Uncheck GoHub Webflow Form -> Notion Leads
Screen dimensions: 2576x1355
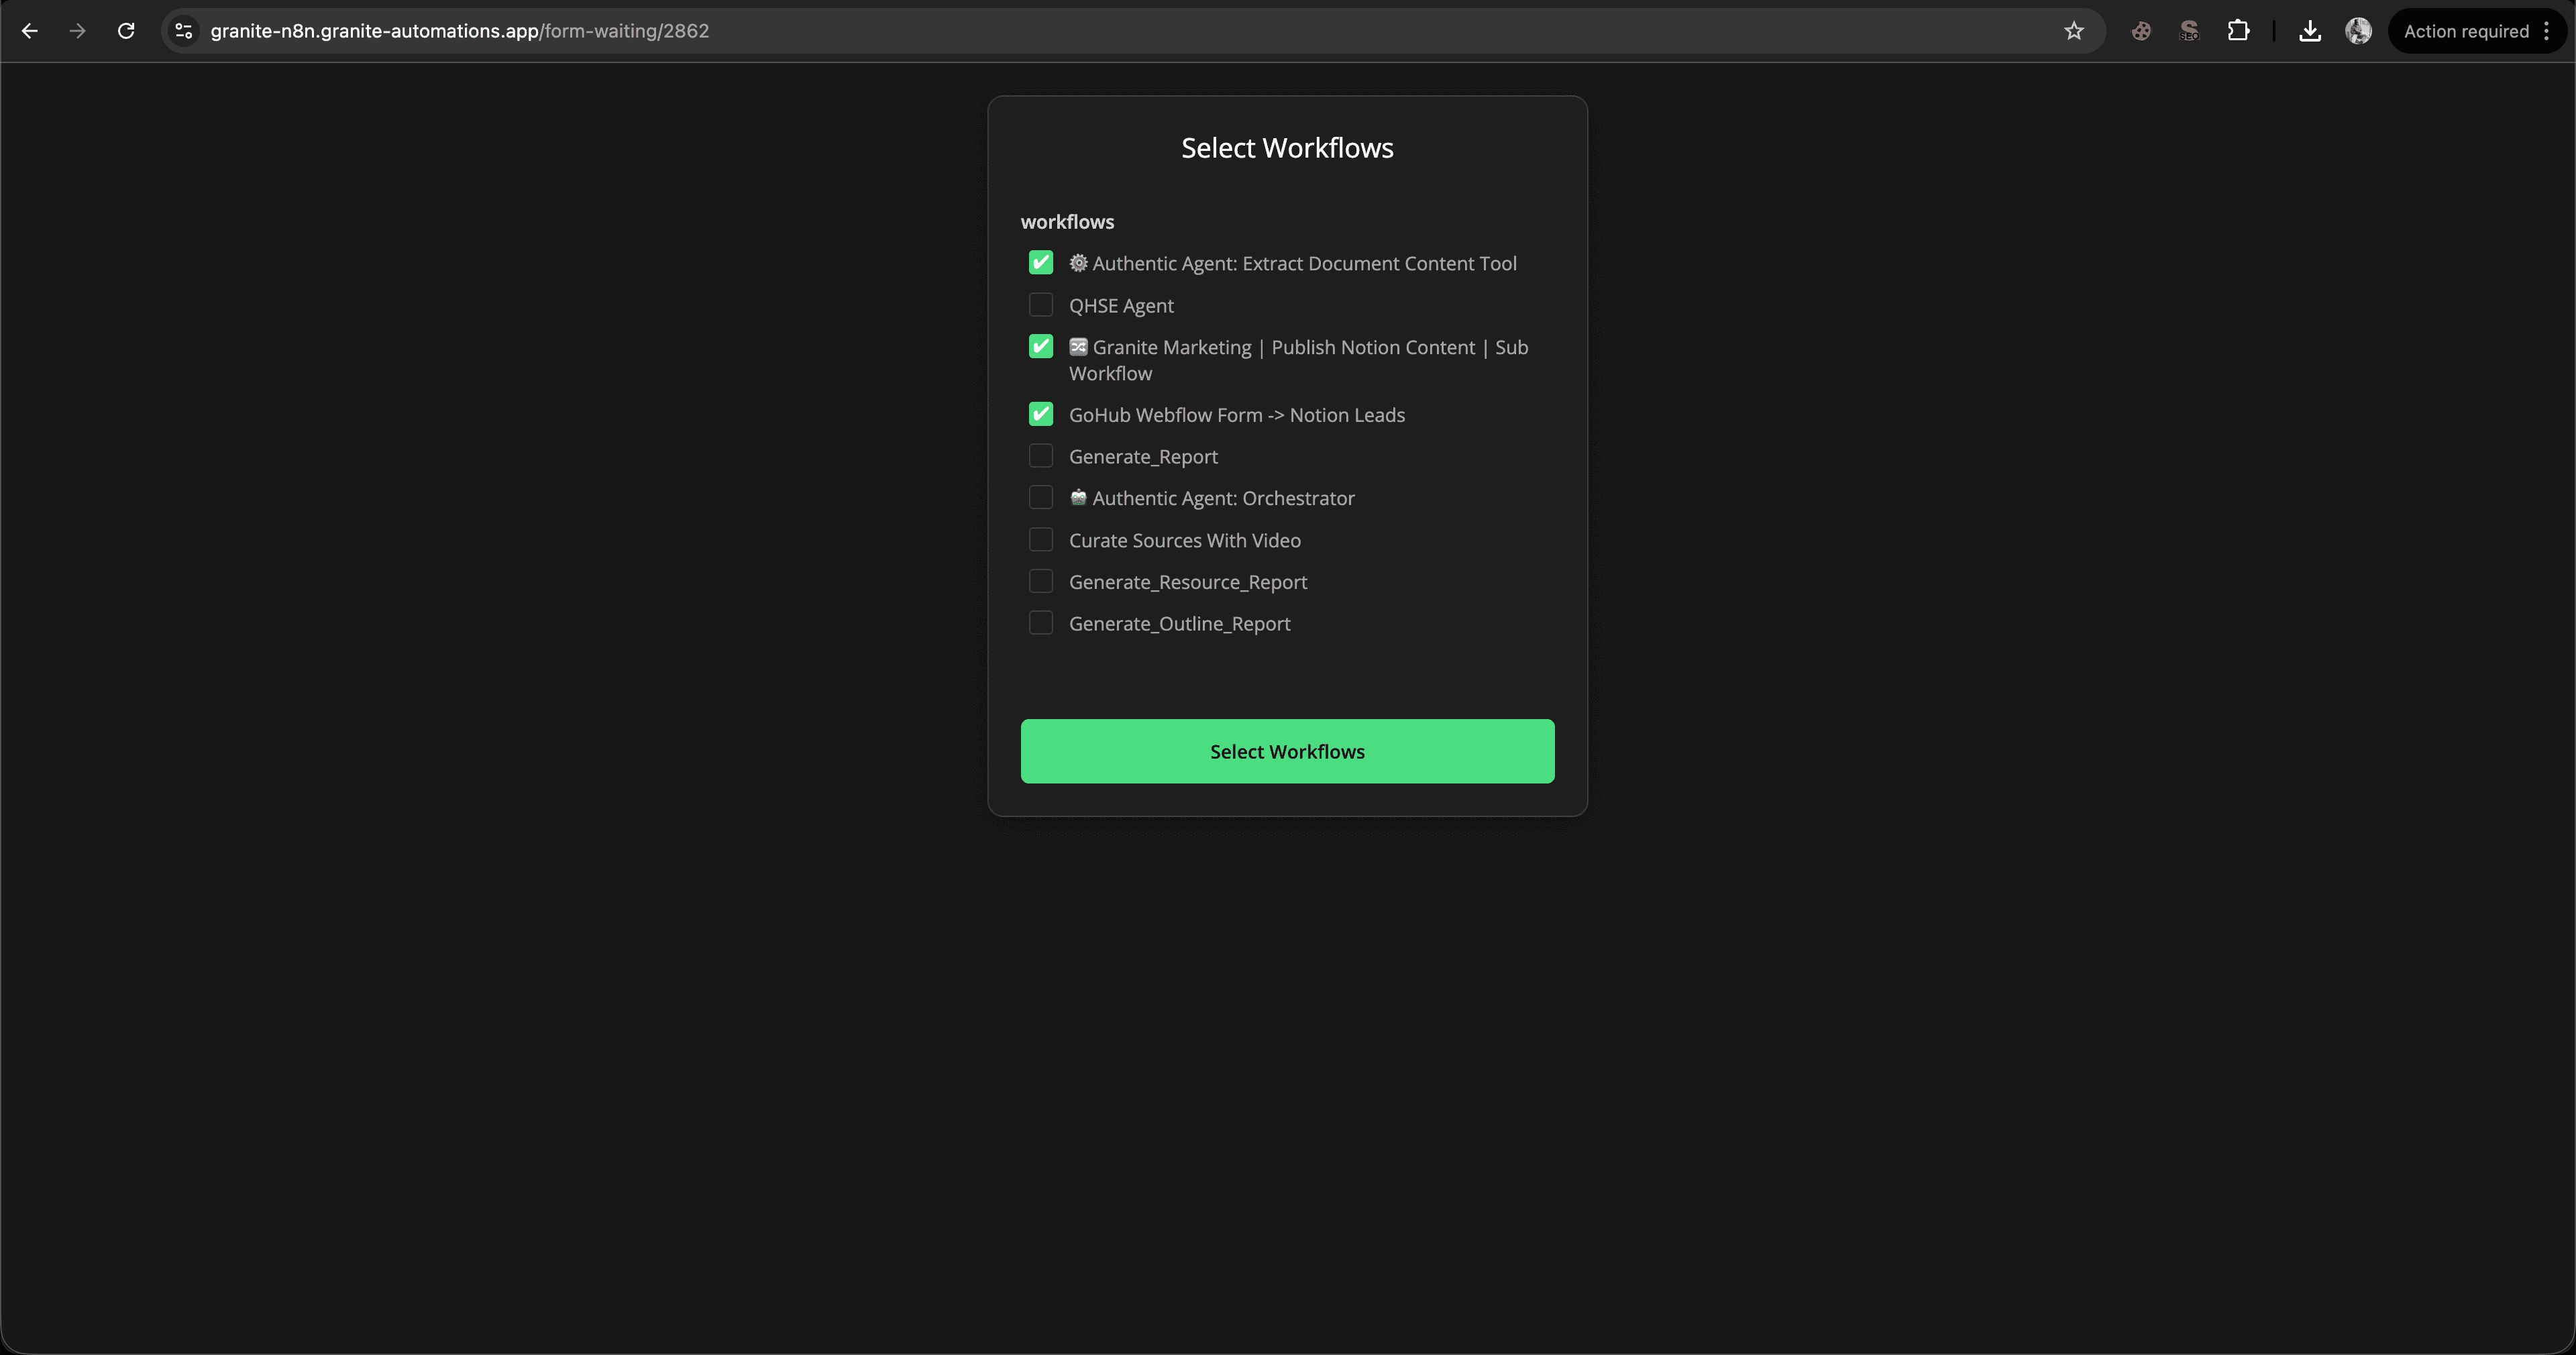point(1041,414)
